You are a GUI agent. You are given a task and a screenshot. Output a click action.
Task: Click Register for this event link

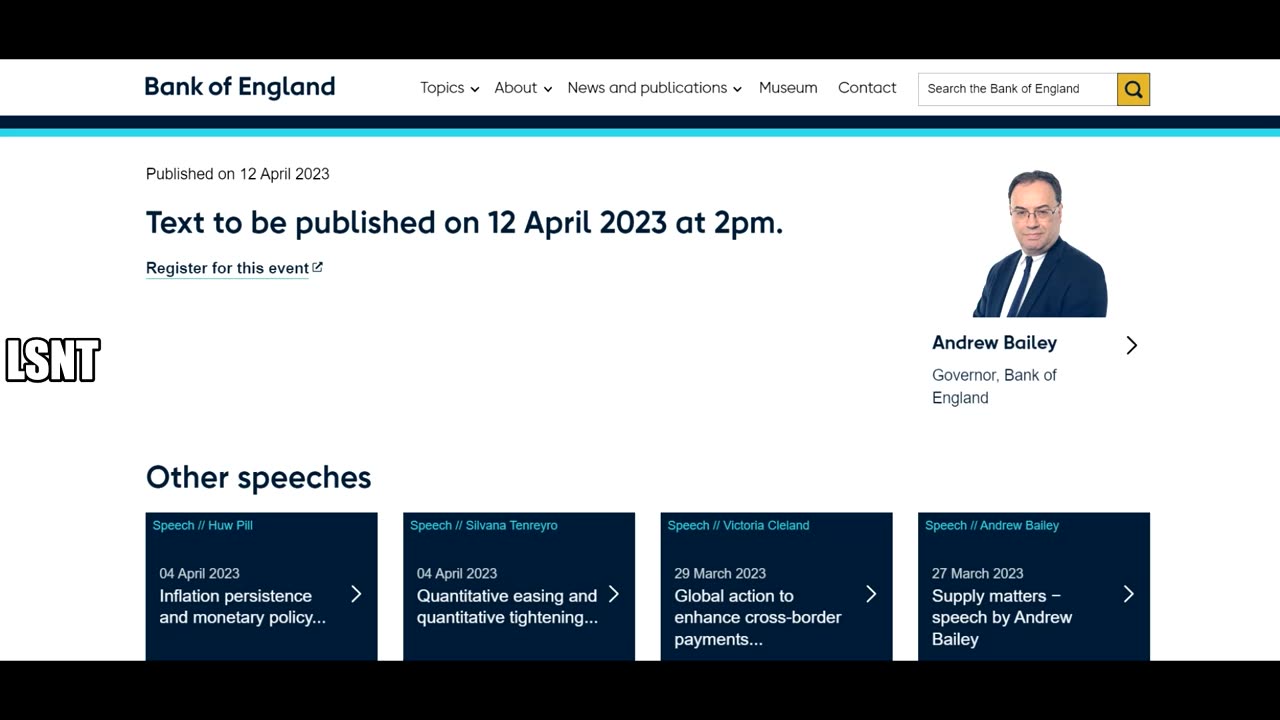click(227, 268)
